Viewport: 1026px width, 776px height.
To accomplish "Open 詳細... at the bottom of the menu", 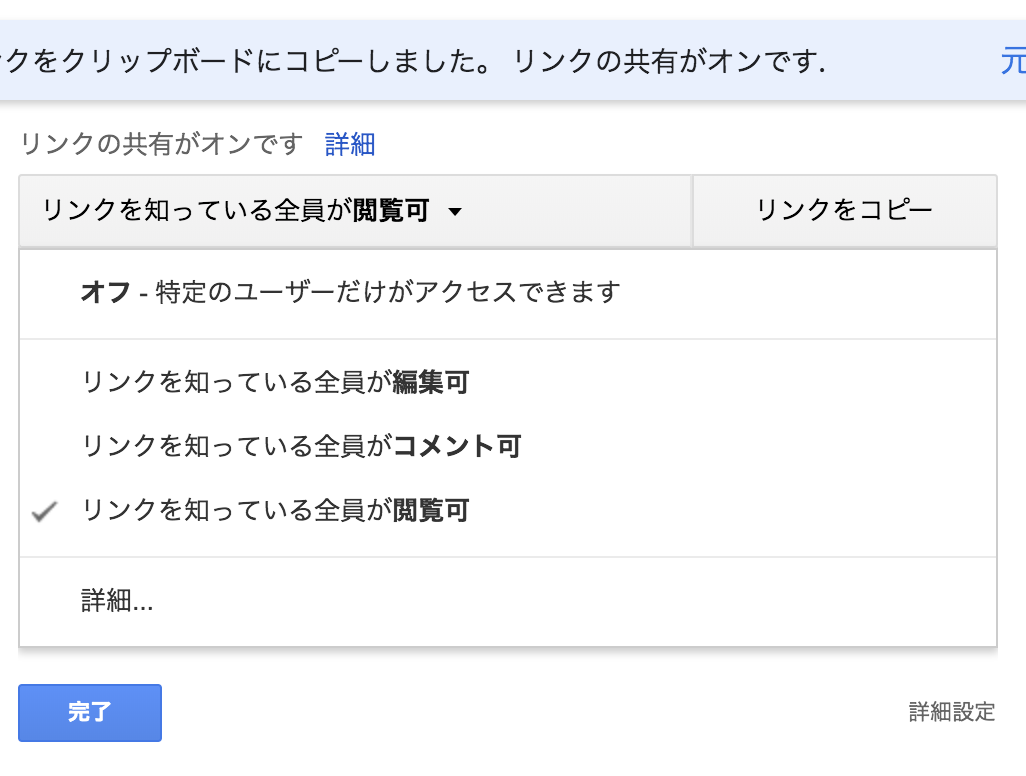I will 117,601.
